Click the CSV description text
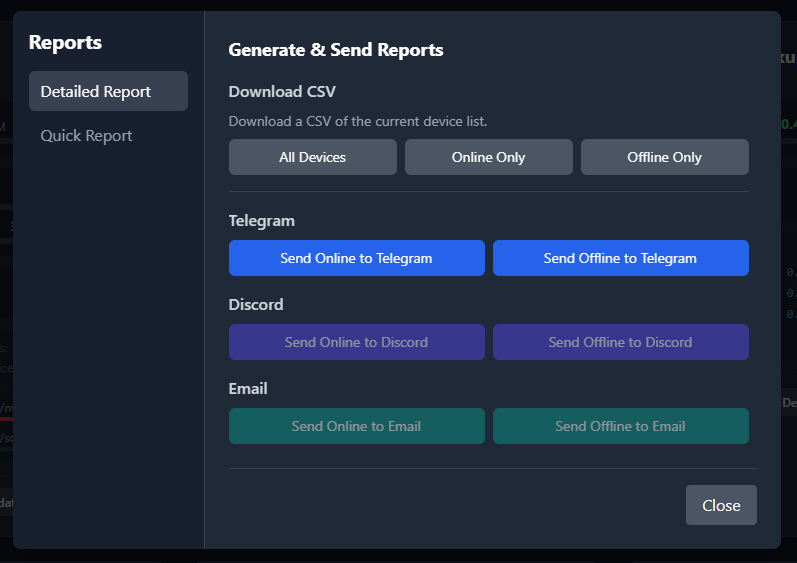The height and width of the screenshot is (563, 797). [357, 122]
